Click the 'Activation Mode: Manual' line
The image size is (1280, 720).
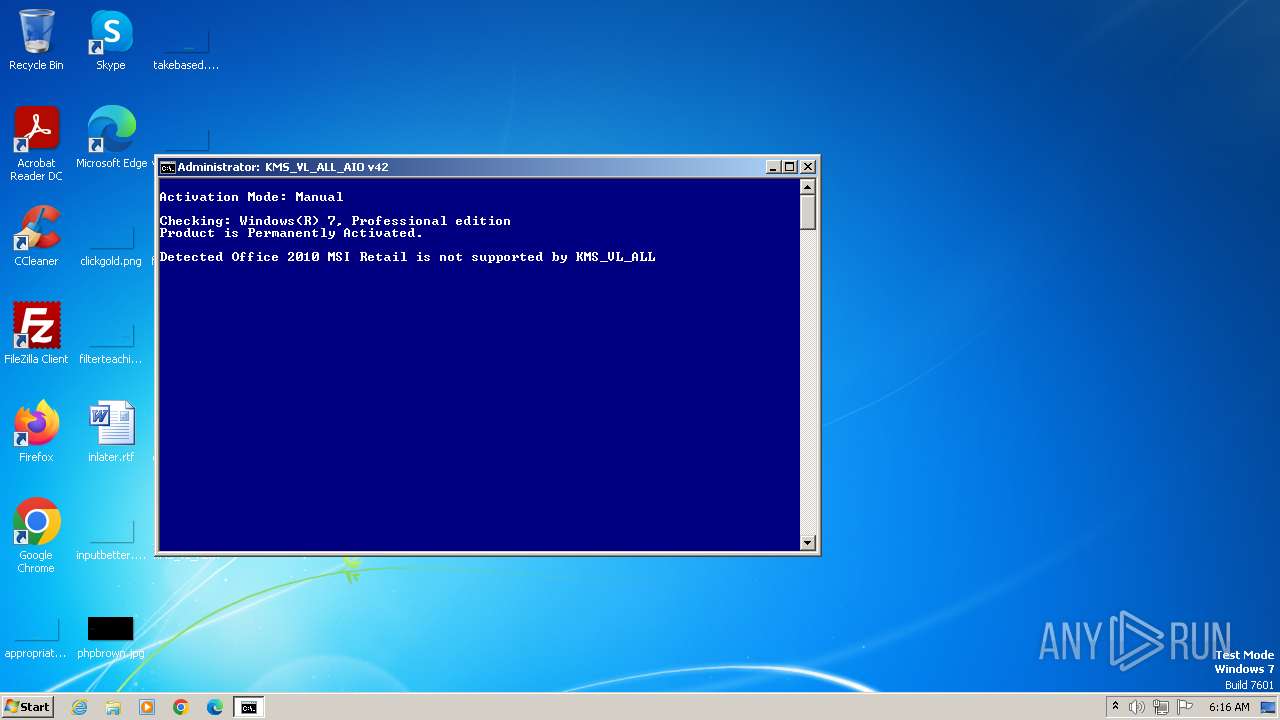click(x=251, y=197)
